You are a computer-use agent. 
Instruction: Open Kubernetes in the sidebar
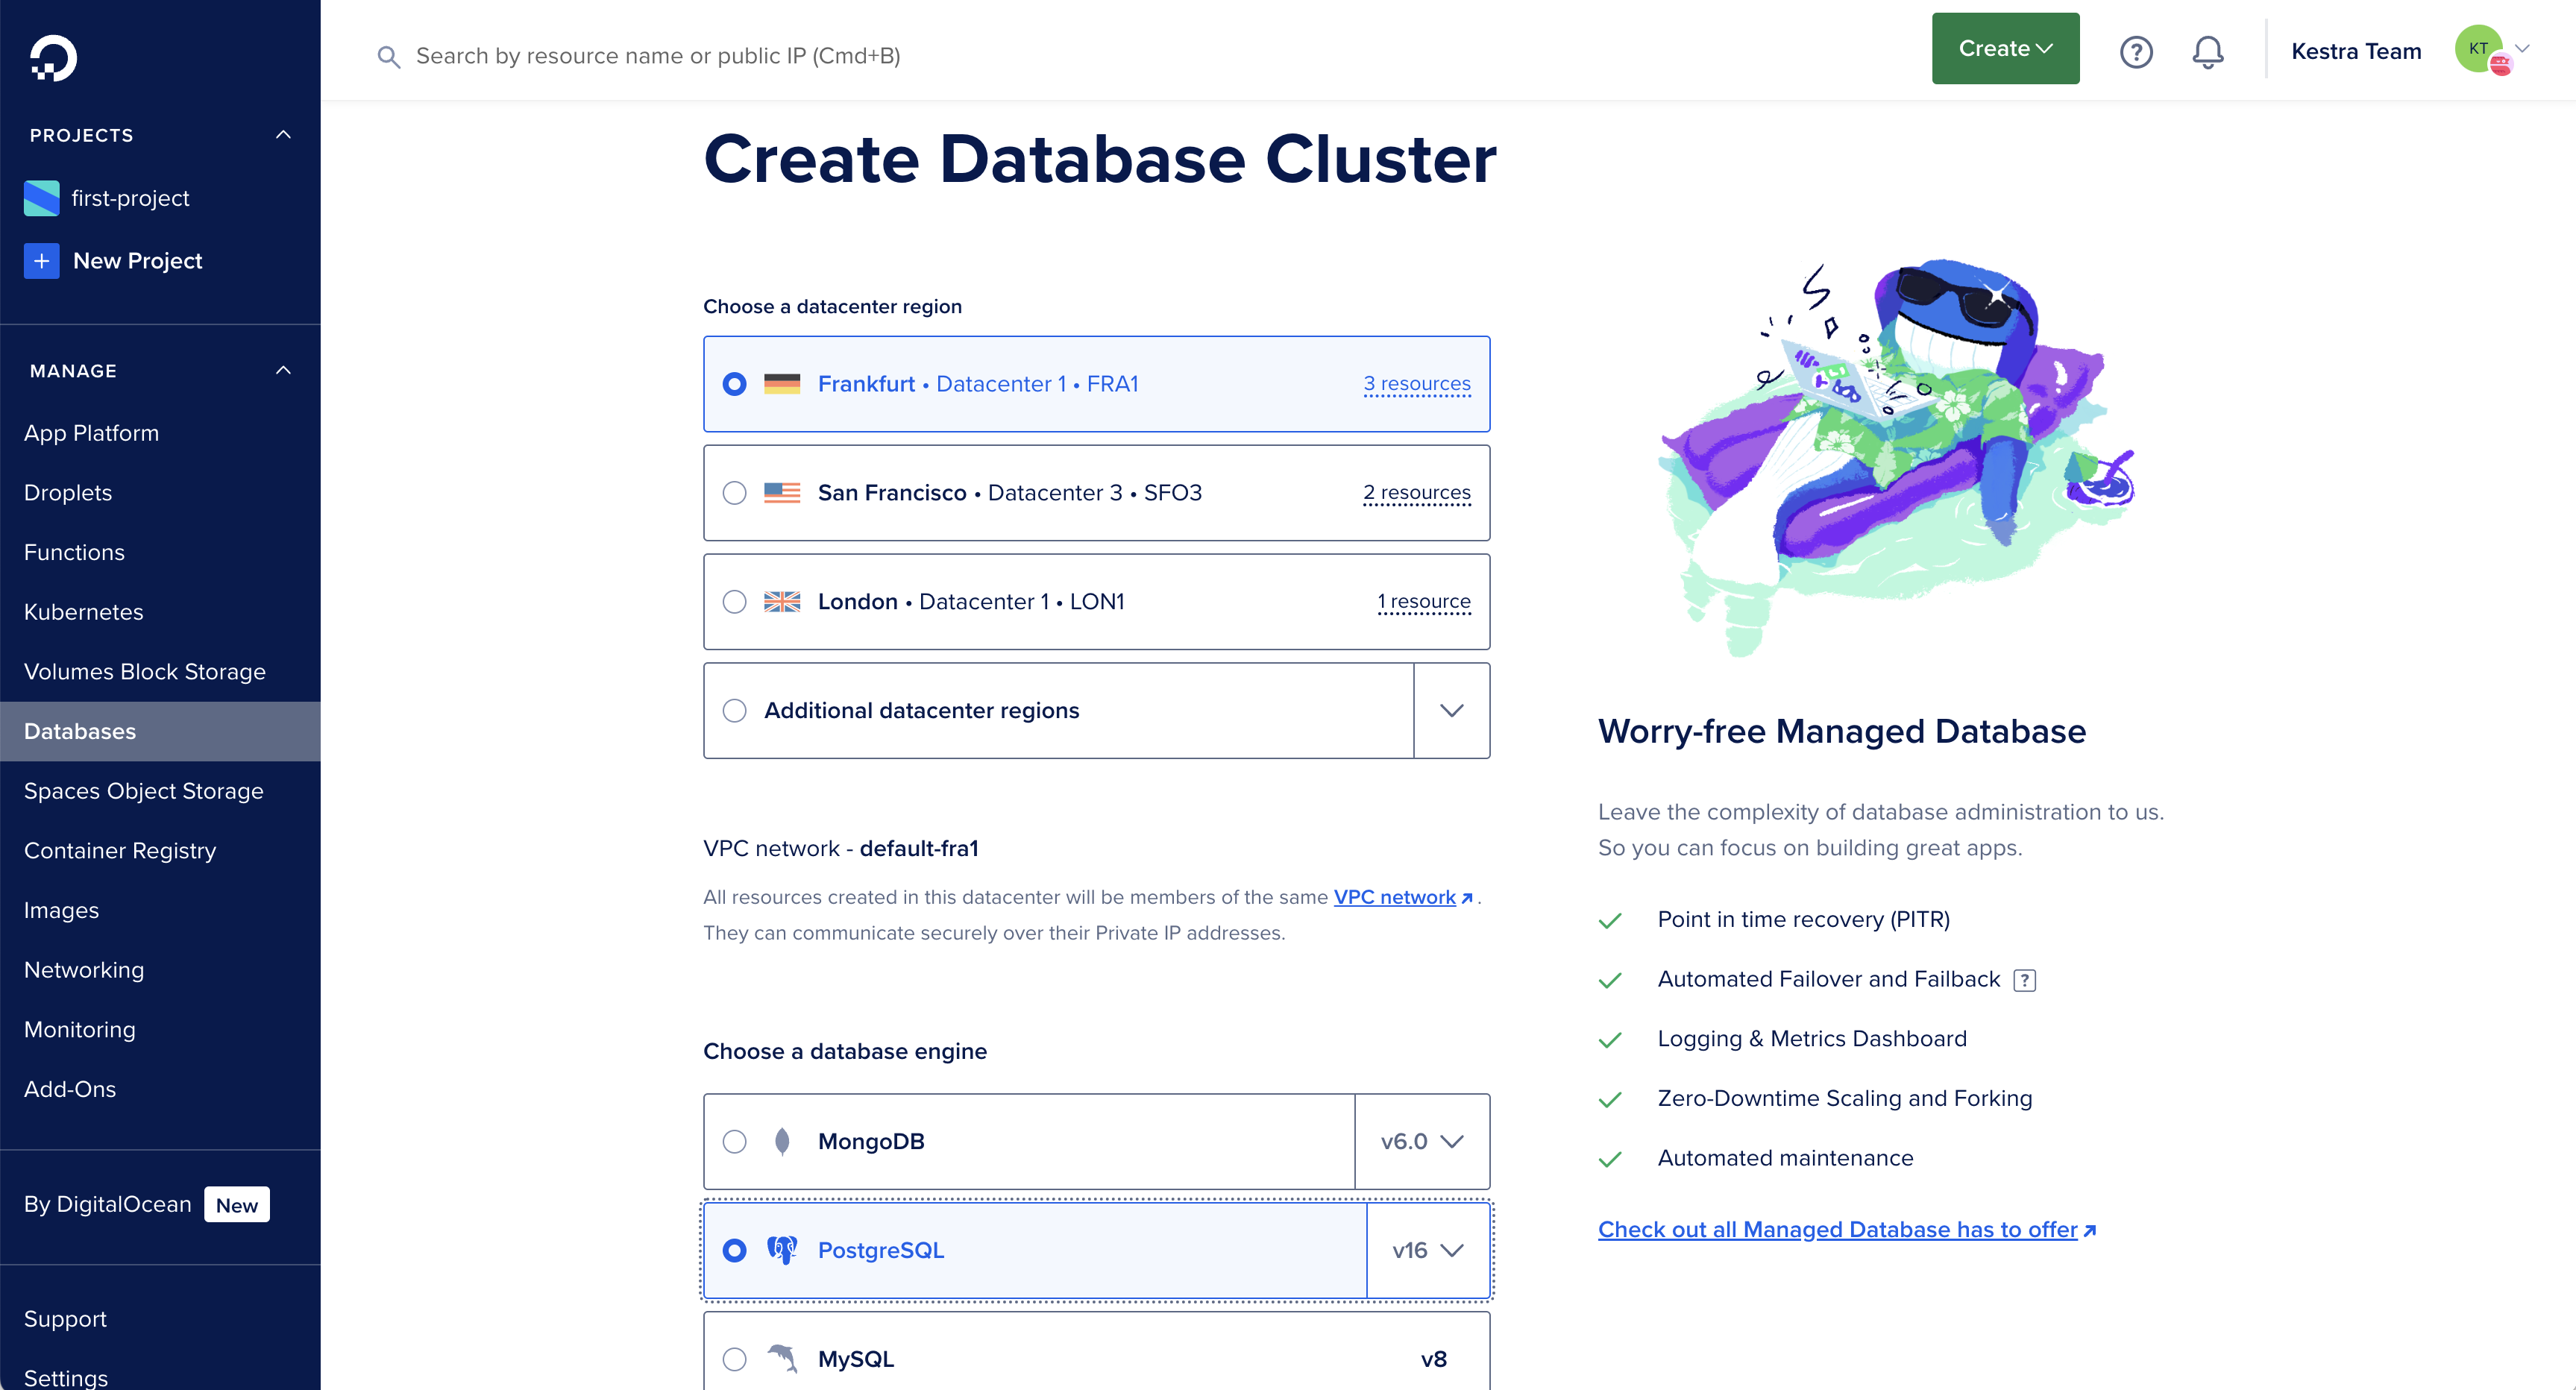click(x=84, y=612)
